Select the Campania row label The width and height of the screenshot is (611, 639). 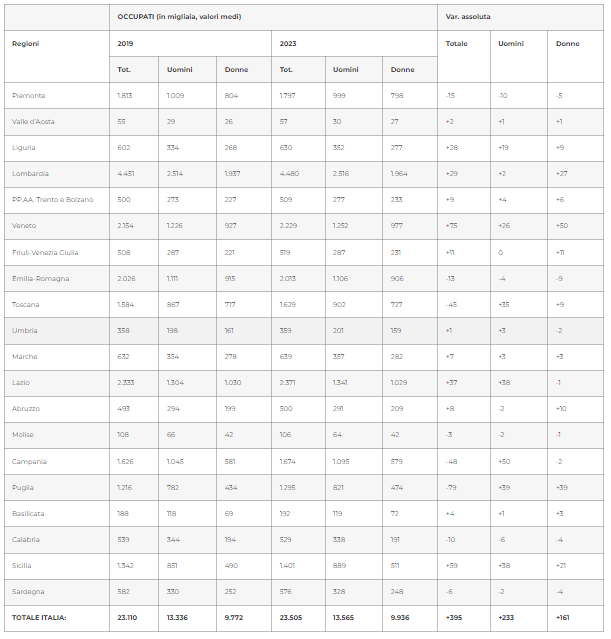click(x=31, y=462)
